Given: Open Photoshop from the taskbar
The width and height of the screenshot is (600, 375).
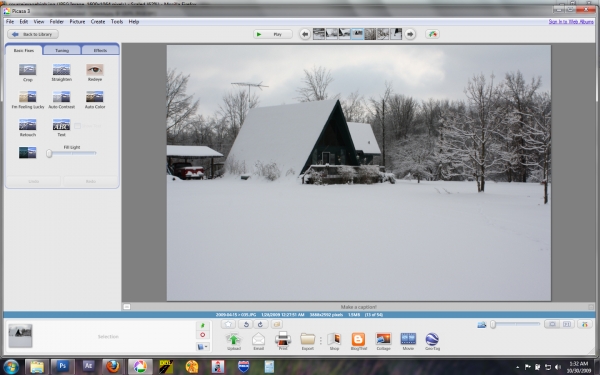Looking at the screenshot, I should 62,366.
